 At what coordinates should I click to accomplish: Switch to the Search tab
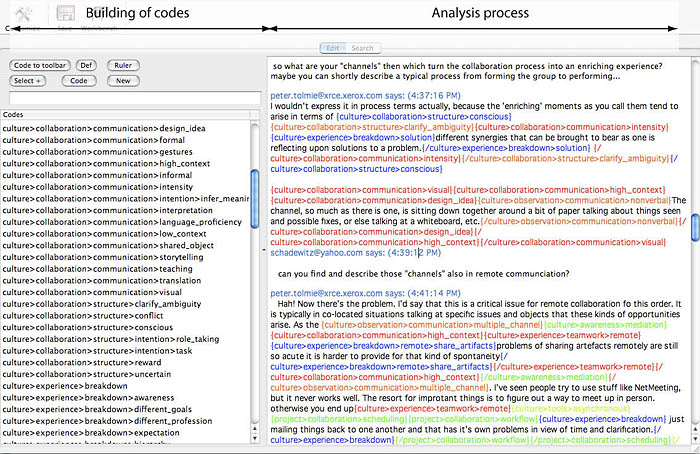362,48
